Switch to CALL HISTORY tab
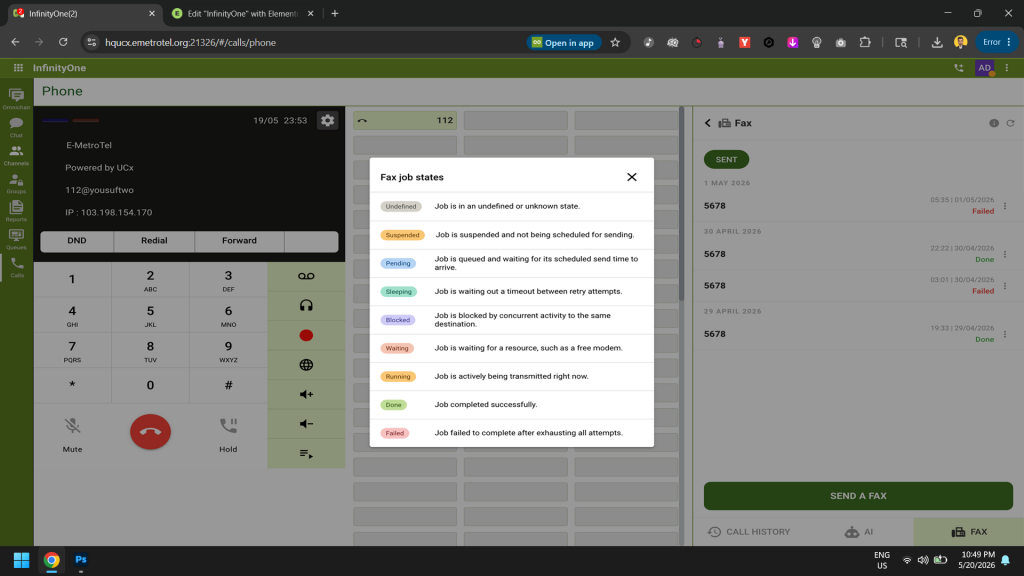This screenshot has width=1024, height=576. coord(748,532)
